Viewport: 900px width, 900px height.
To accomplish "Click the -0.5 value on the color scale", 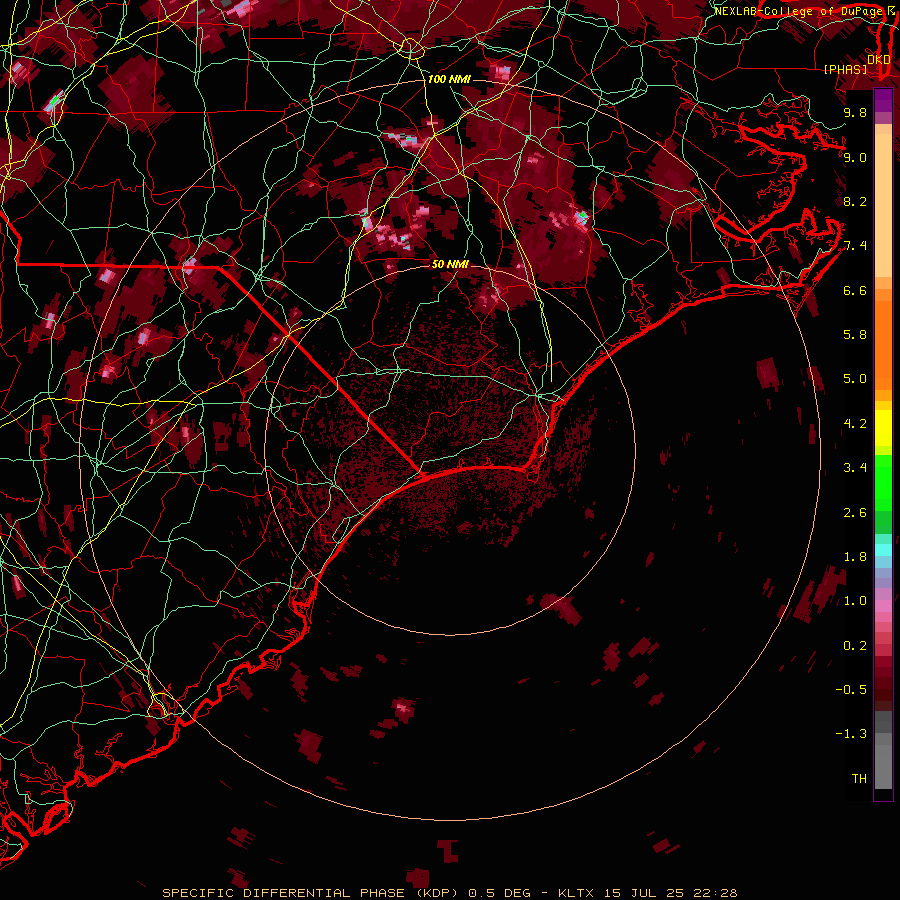I will tap(851, 690).
